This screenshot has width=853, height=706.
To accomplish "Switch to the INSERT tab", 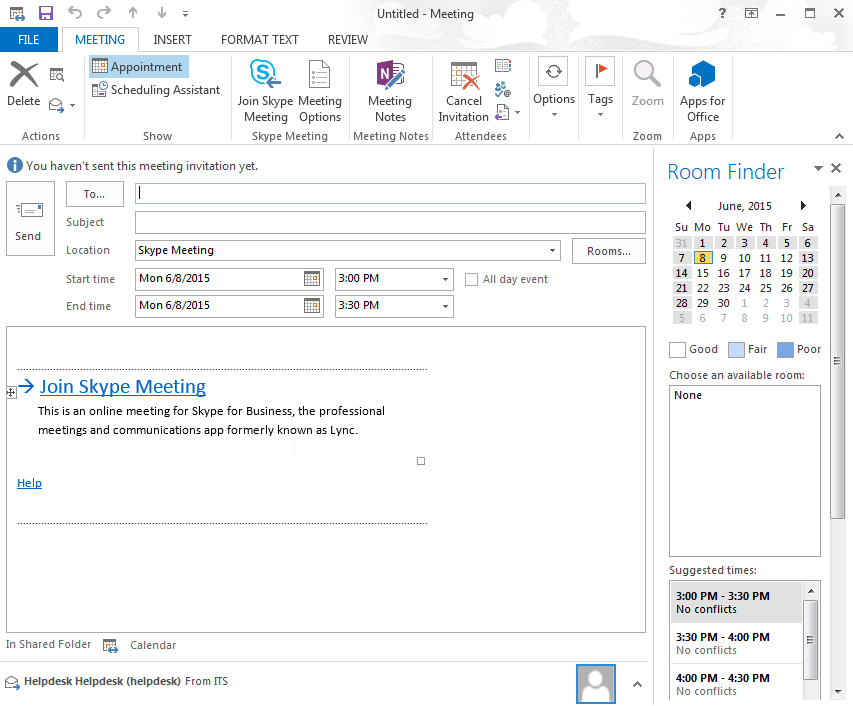I will 172,40.
